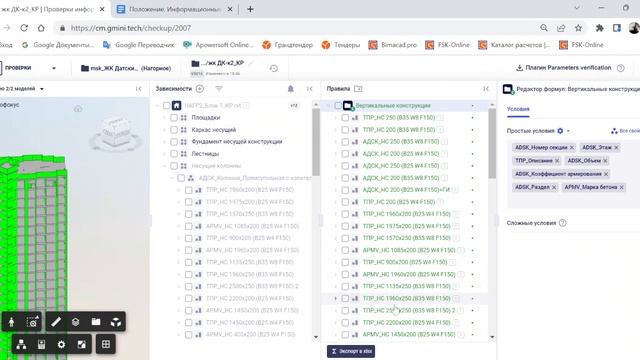Image resolution: width=640 pixels, height=360 pixels.
Task: Click the folder icon in the viewer toolbar
Action: coord(96,322)
